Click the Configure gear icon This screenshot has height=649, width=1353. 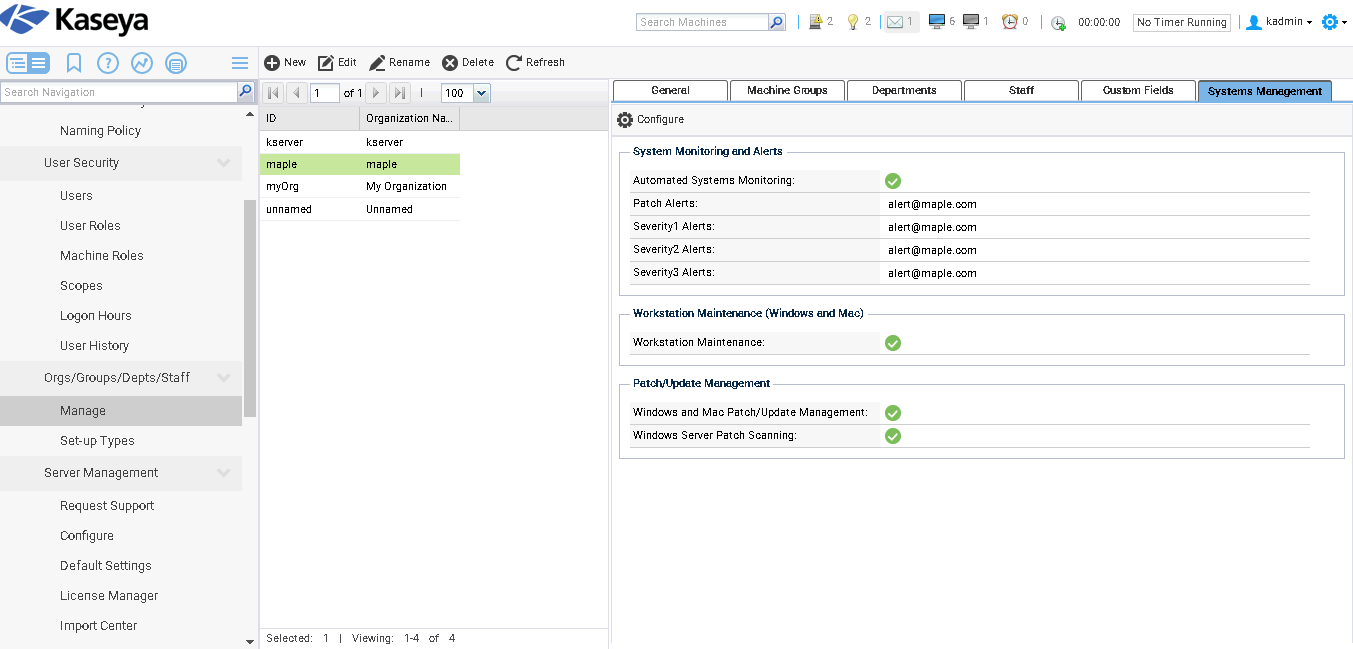(626, 119)
